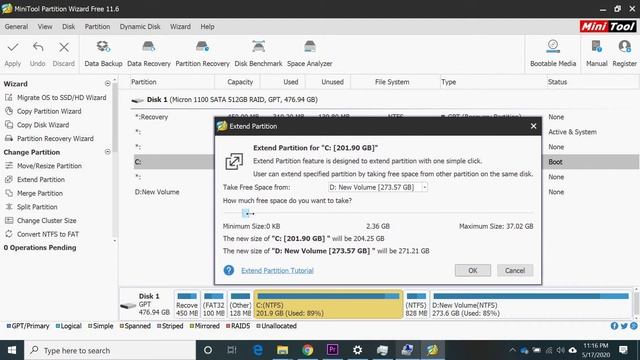Viewport: 640px width, 360px height.
Task: Click the Apply checkmark icon
Action: coord(13,47)
